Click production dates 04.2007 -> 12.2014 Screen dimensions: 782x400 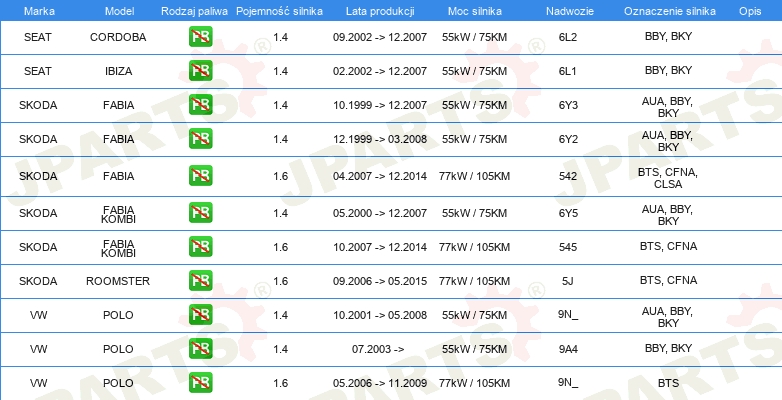coord(380,176)
